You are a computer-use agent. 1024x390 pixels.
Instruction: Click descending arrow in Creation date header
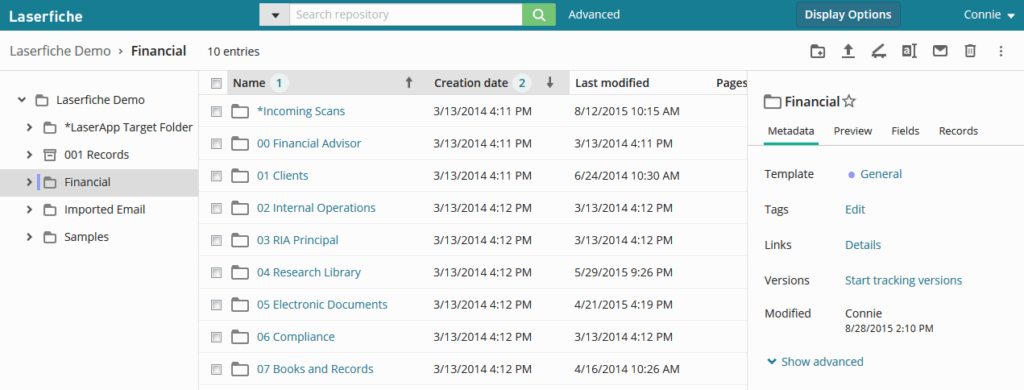tap(550, 82)
